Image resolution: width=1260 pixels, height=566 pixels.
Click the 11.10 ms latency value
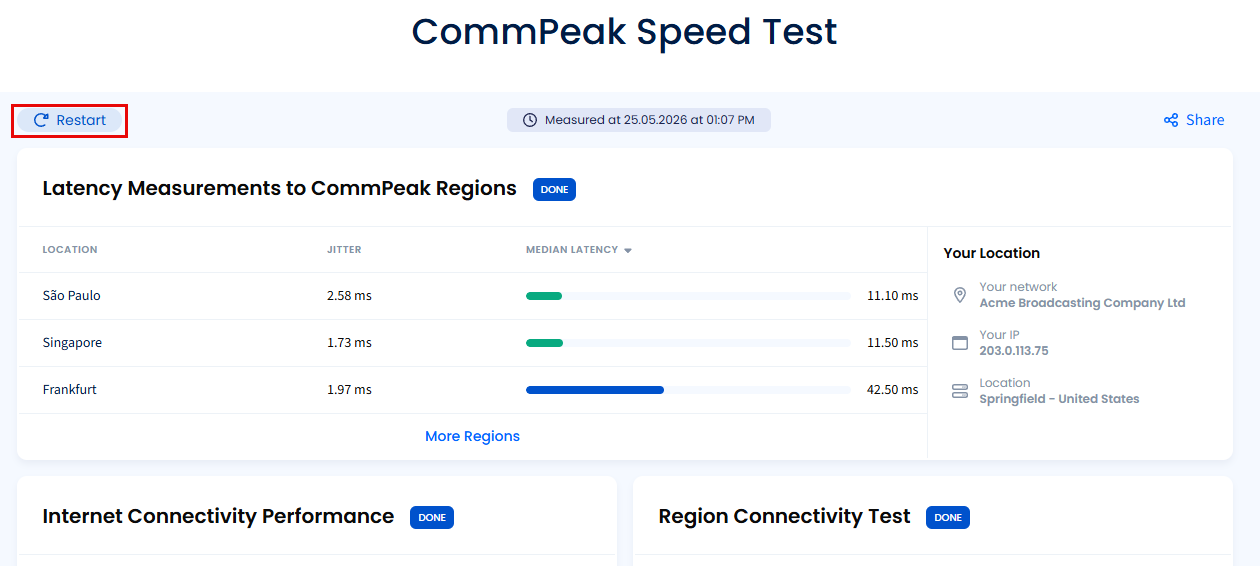892,296
